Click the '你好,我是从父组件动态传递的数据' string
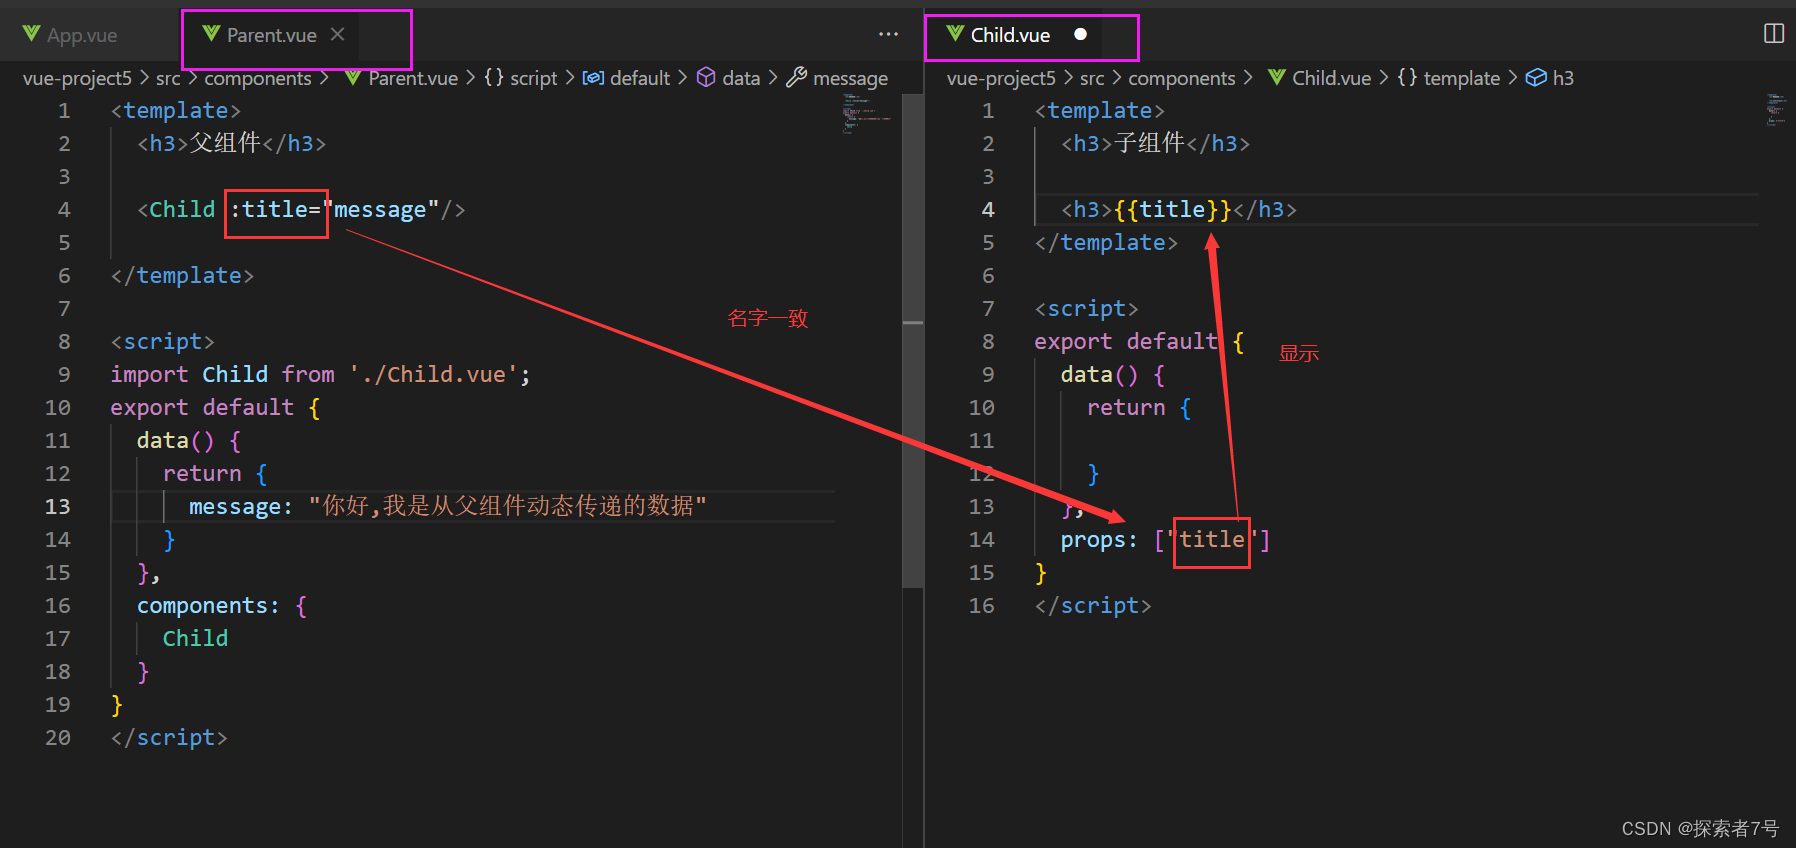This screenshot has width=1796, height=848. click(x=507, y=506)
